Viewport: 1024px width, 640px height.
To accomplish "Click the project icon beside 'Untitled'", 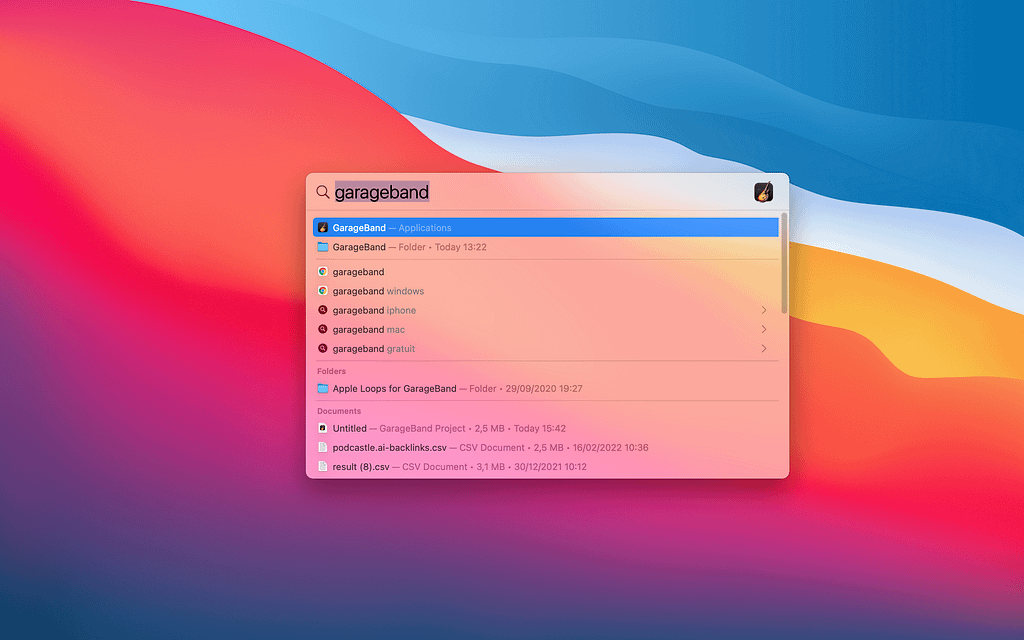I will [x=323, y=428].
